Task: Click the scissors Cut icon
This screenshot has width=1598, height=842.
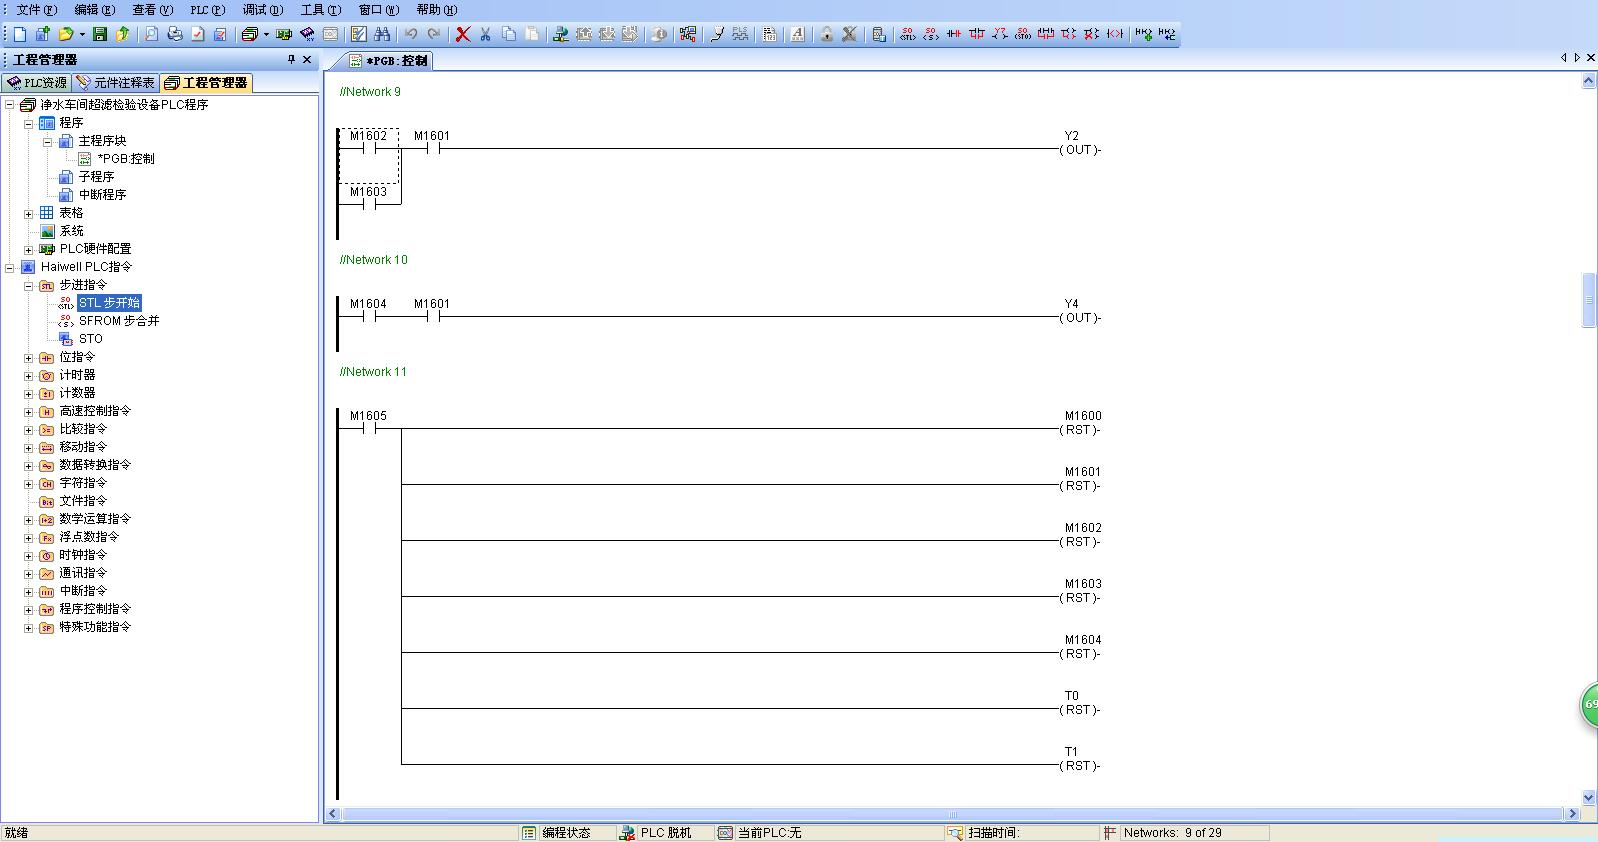Action: pyautogui.click(x=486, y=34)
